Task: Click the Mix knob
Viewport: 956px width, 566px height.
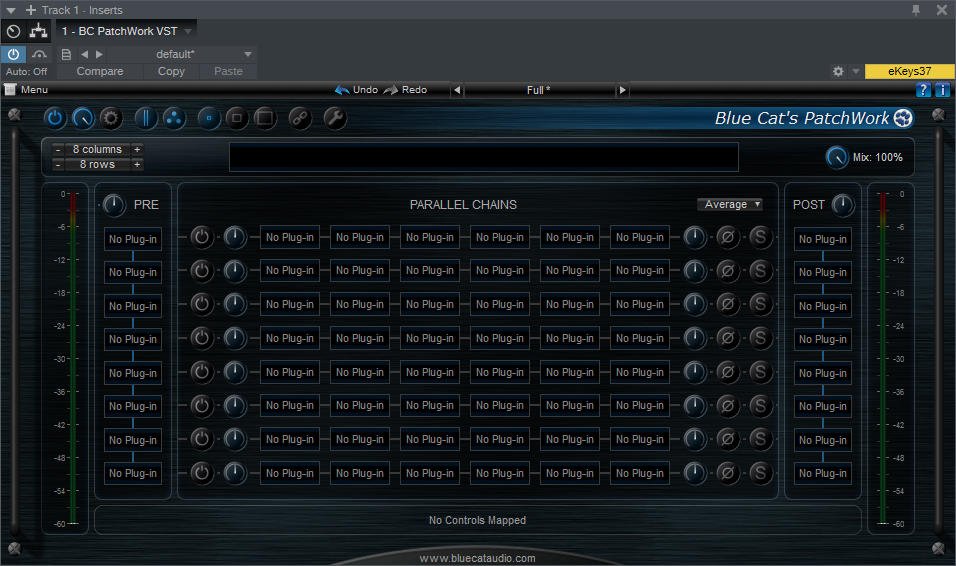Action: (836, 157)
